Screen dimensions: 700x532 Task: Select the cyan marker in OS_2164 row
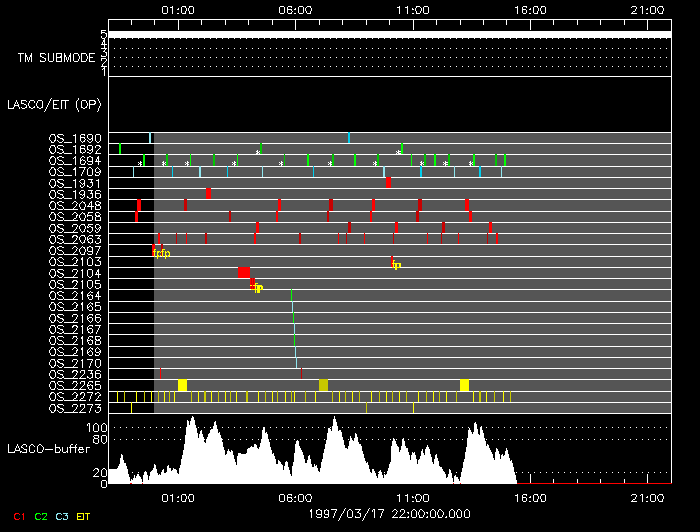(291, 295)
